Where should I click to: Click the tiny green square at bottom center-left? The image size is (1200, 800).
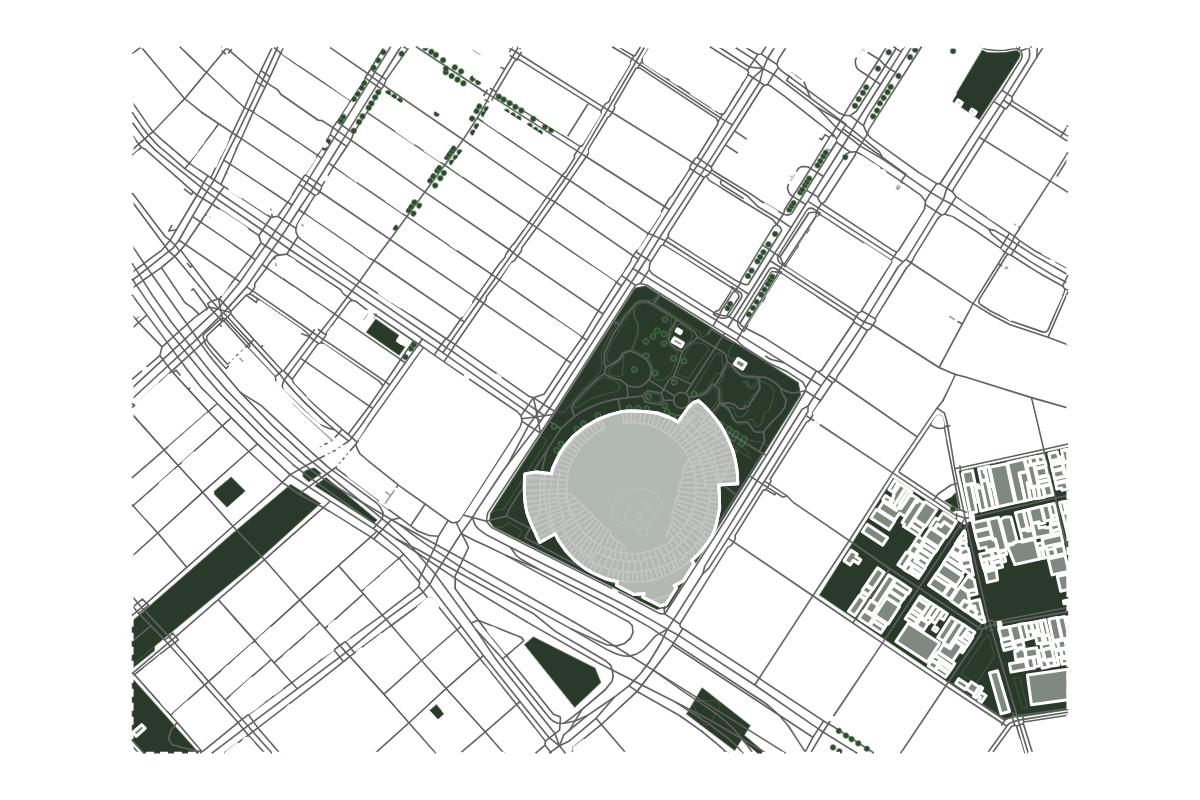point(437,712)
